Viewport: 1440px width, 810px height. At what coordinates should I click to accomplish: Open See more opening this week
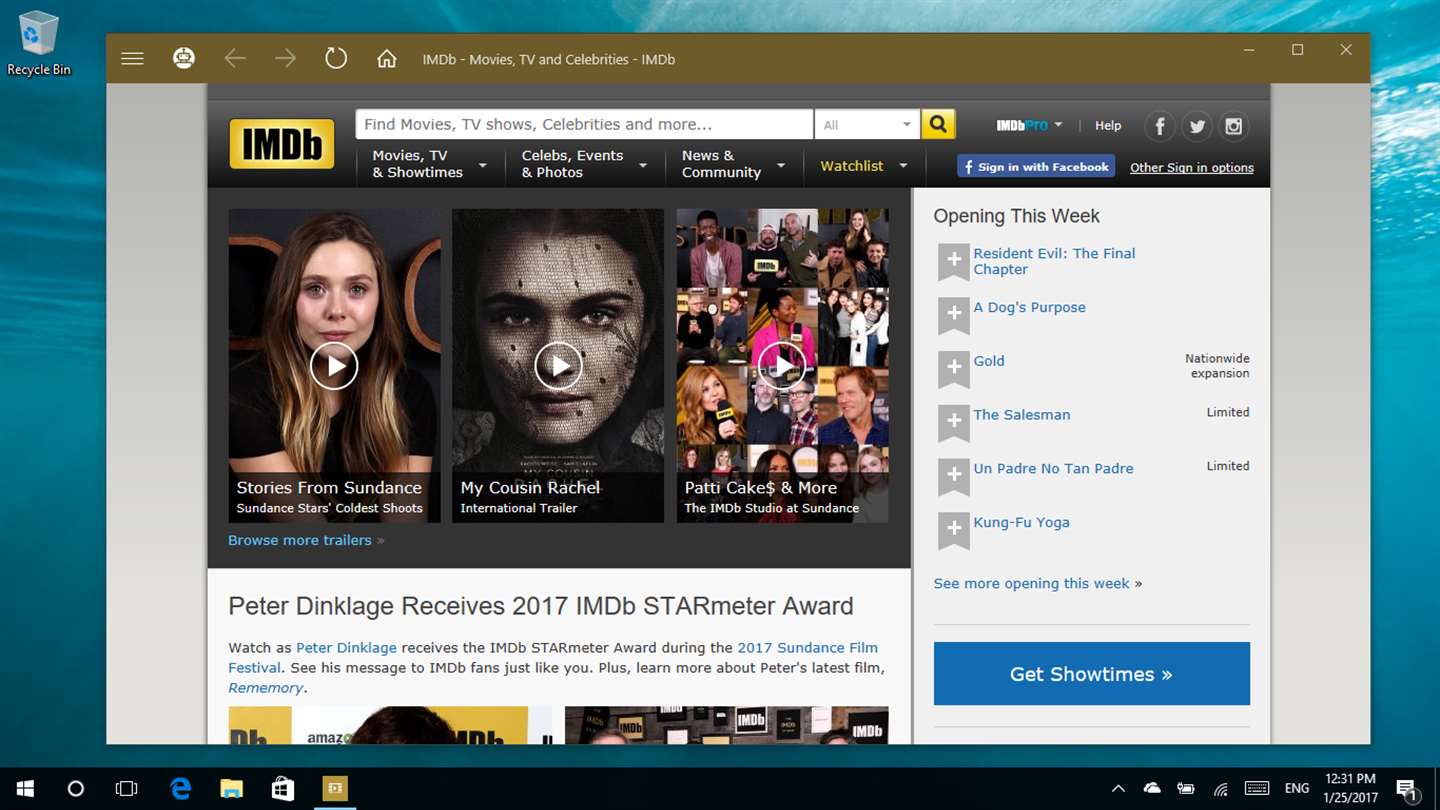coord(1038,583)
